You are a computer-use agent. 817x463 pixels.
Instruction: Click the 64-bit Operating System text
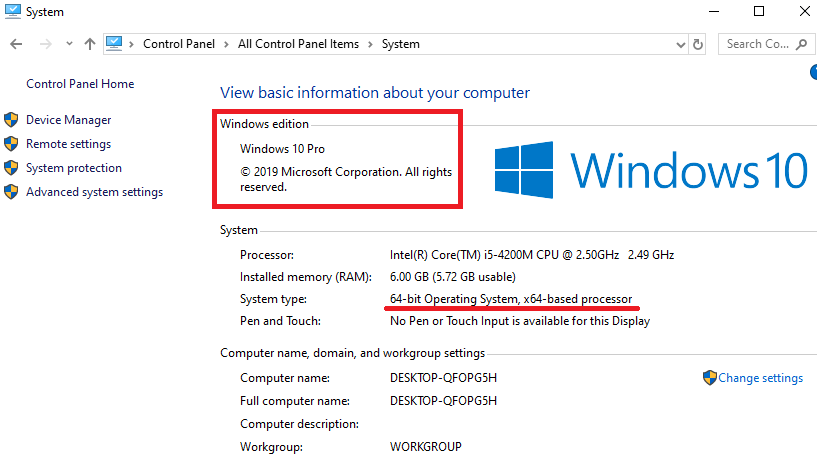(511, 299)
